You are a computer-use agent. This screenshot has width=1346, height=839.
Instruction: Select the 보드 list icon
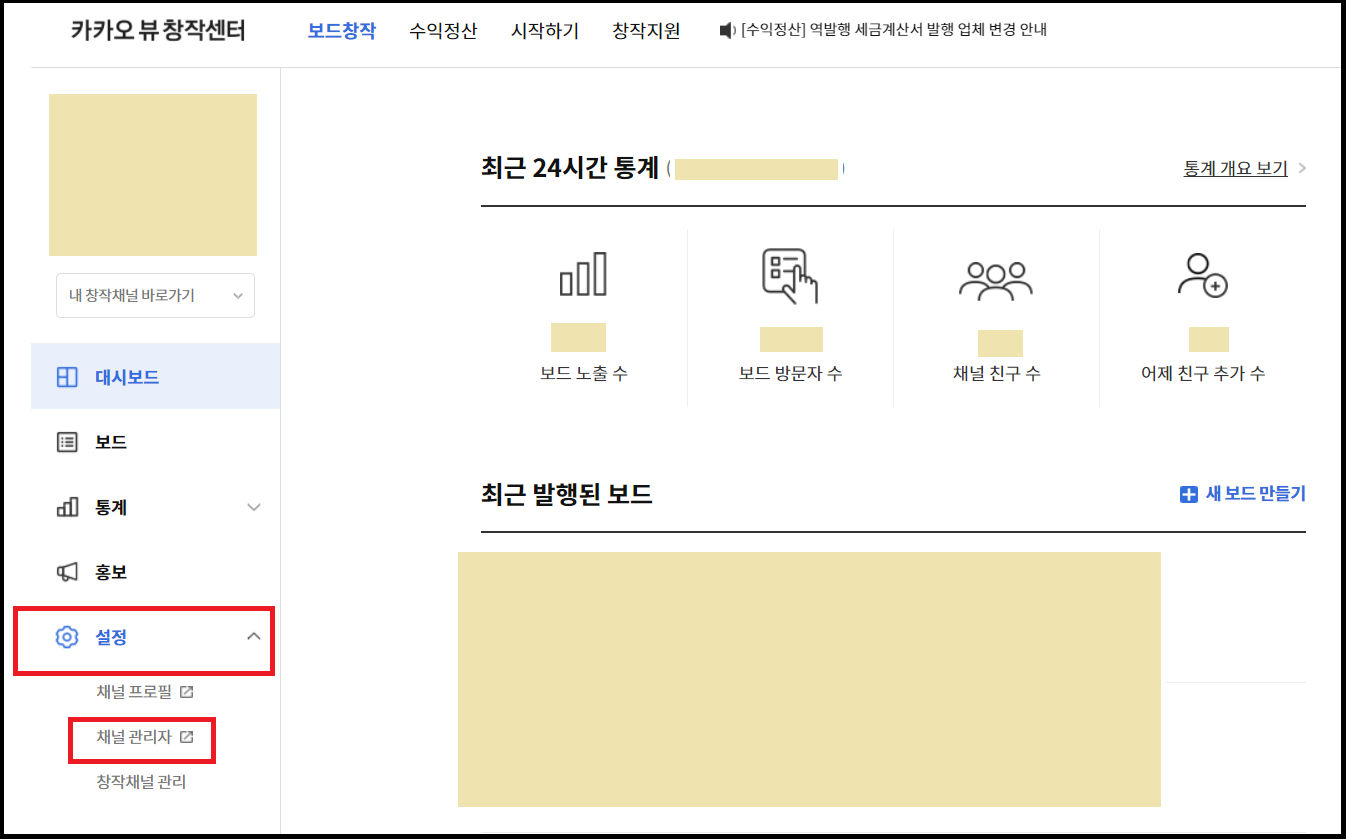click(x=64, y=441)
